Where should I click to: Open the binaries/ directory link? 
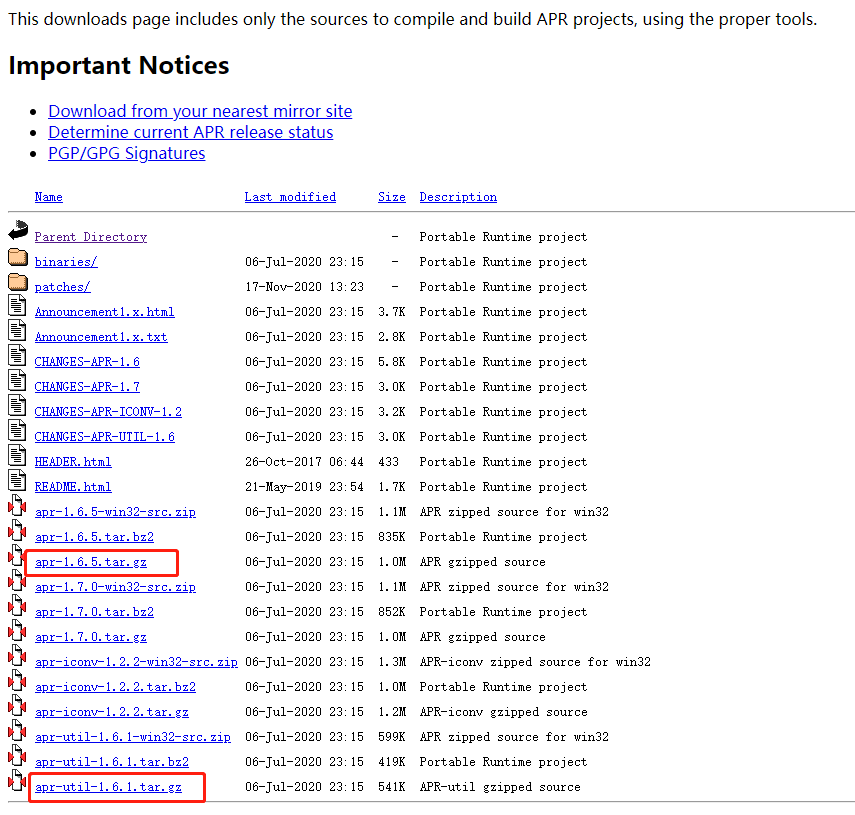pos(65,261)
